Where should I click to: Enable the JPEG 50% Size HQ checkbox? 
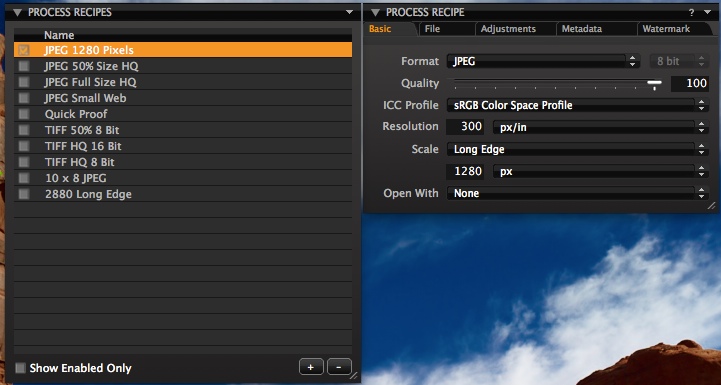23,66
